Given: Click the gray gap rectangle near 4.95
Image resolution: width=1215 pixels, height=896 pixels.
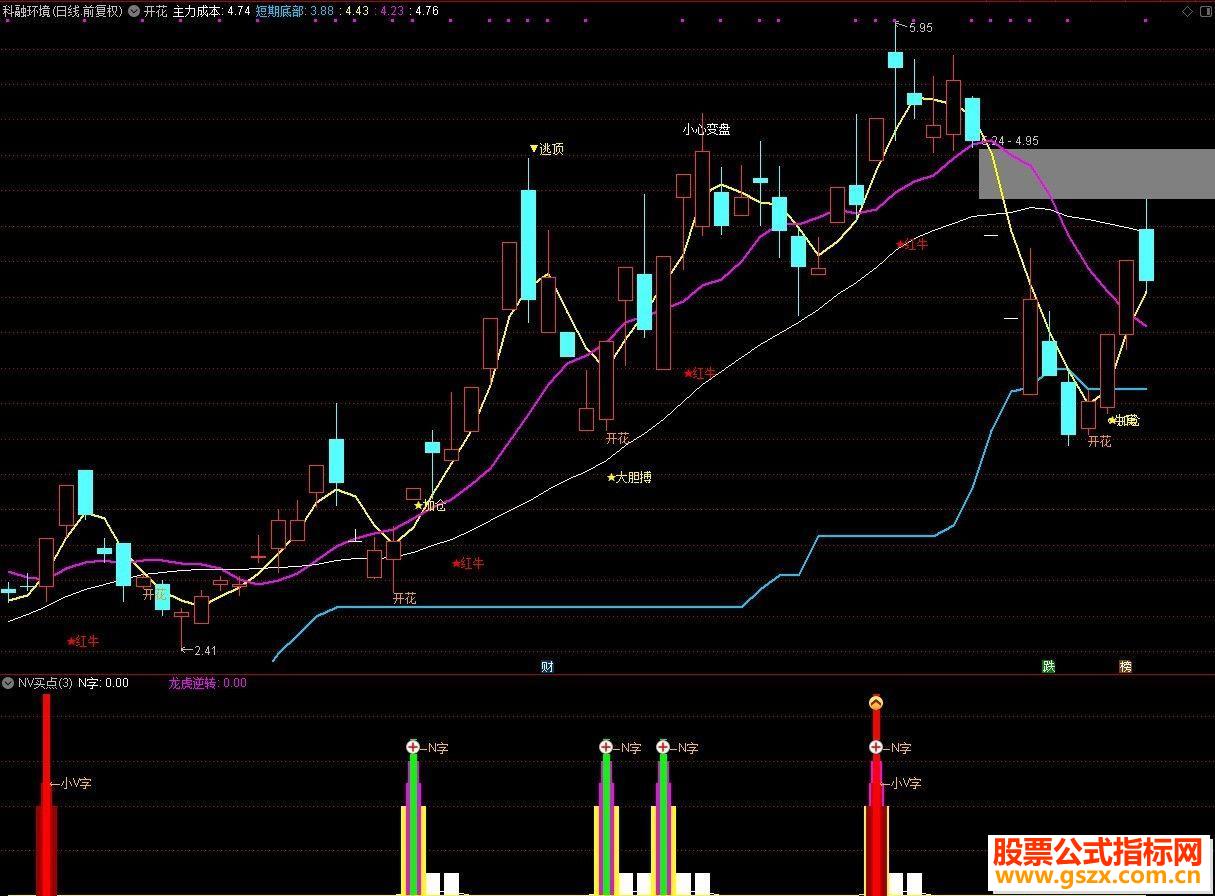Looking at the screenshot, I should [x=1096, y=174].
